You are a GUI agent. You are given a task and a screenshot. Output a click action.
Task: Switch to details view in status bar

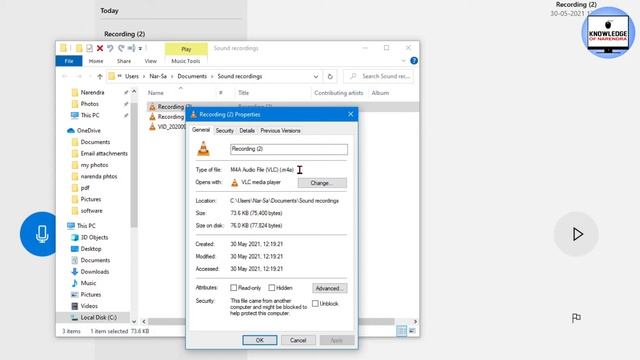[401, 331]
